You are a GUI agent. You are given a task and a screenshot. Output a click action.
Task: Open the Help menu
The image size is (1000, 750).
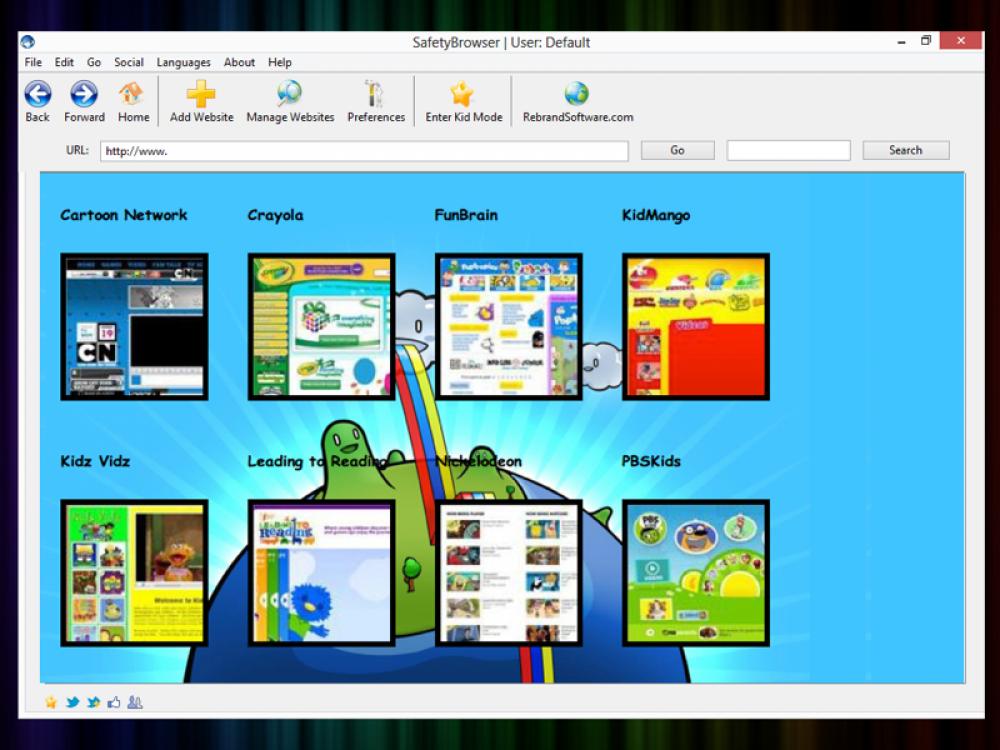point(279,62)
